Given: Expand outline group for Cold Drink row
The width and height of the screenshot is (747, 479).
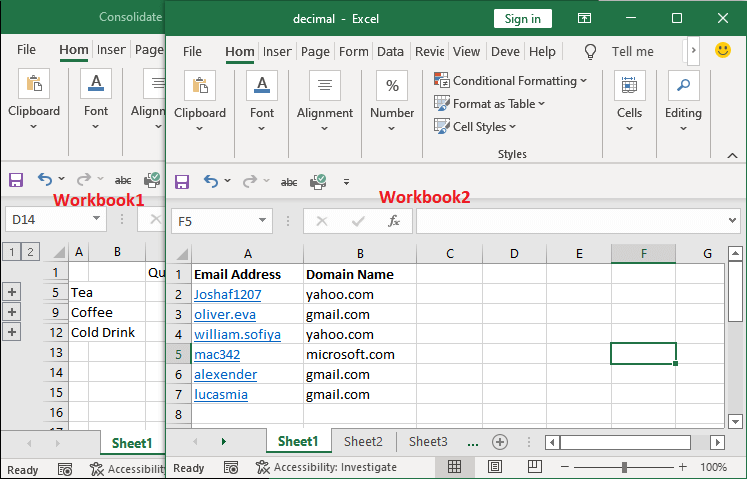Looking at the screenshot, I should pyautogui.click(x=12, y=332).
